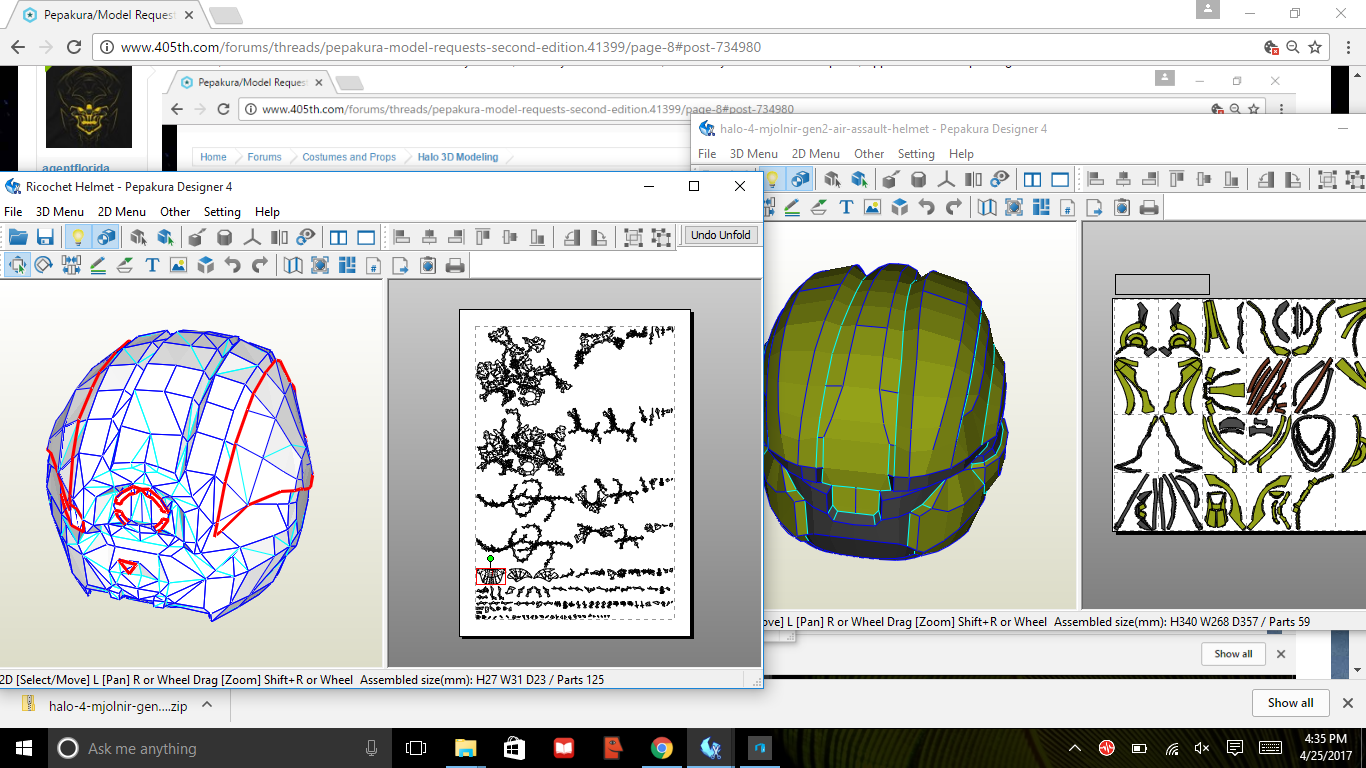1366x768 pixels.
Task: Select the rotate part tool, Ricochet Helmet window
Action: (x=44, y=265)
